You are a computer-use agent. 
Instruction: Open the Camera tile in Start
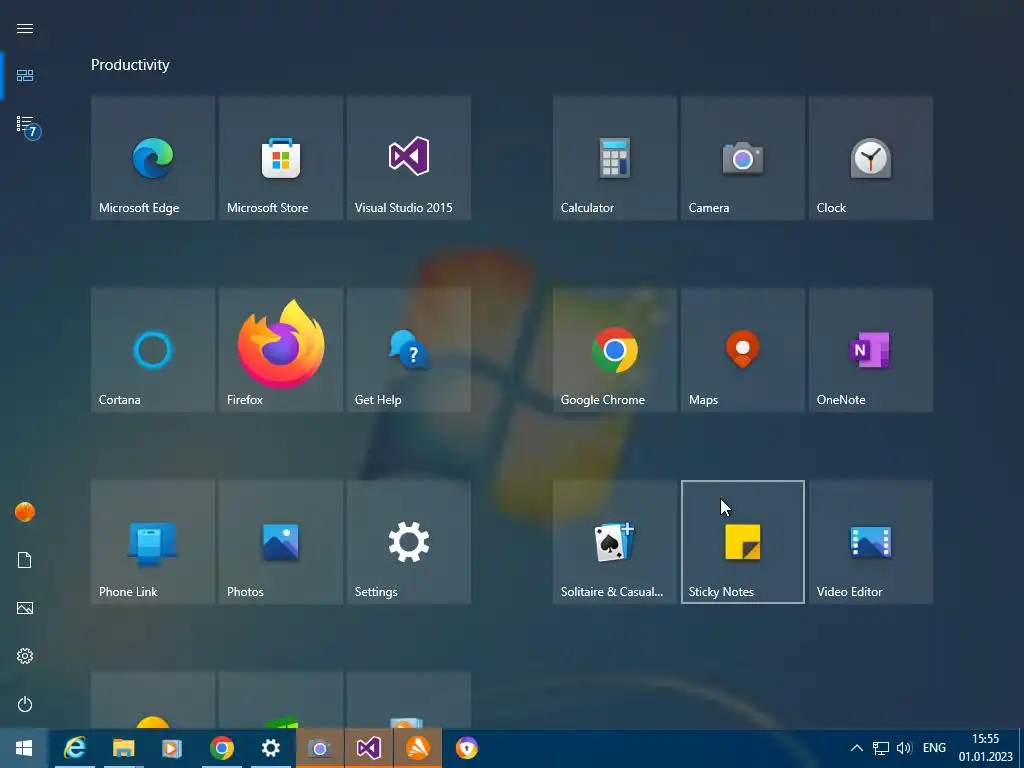743,158
